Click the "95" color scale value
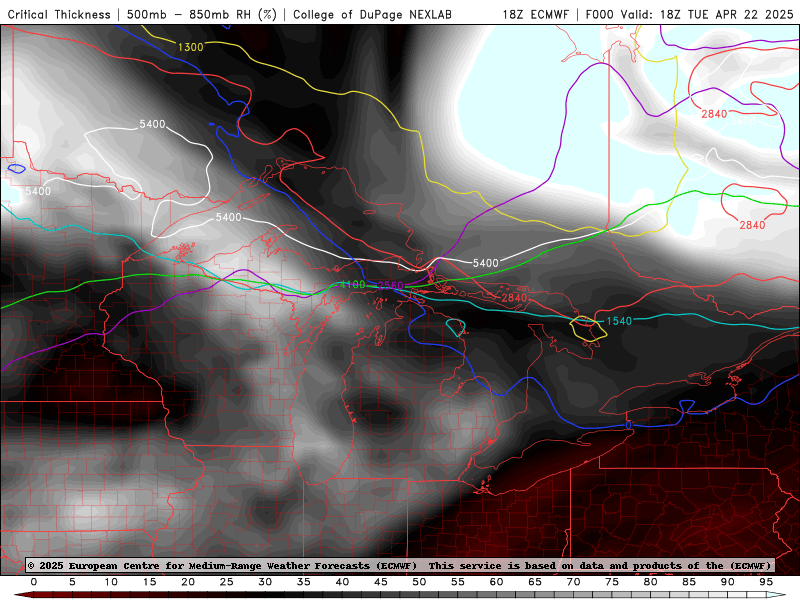 pyautogui.click(x=766, y=582)
